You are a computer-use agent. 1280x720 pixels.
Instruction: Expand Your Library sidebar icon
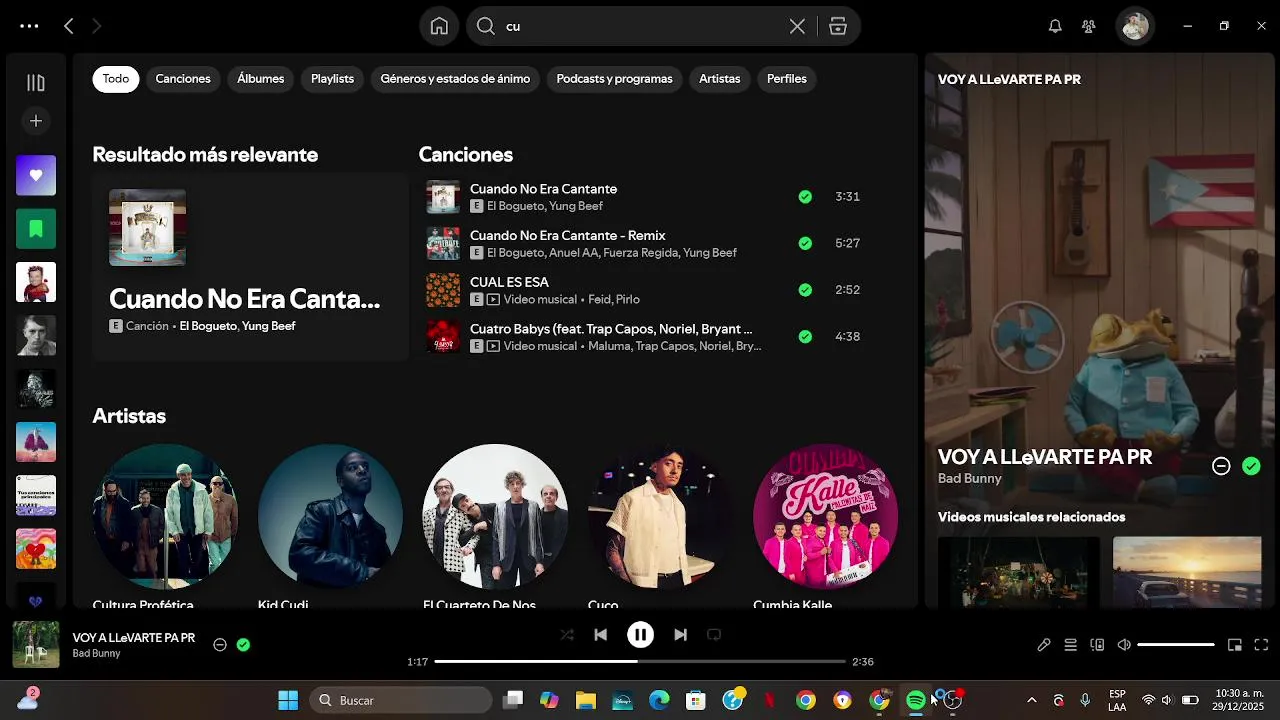point(36,83)
